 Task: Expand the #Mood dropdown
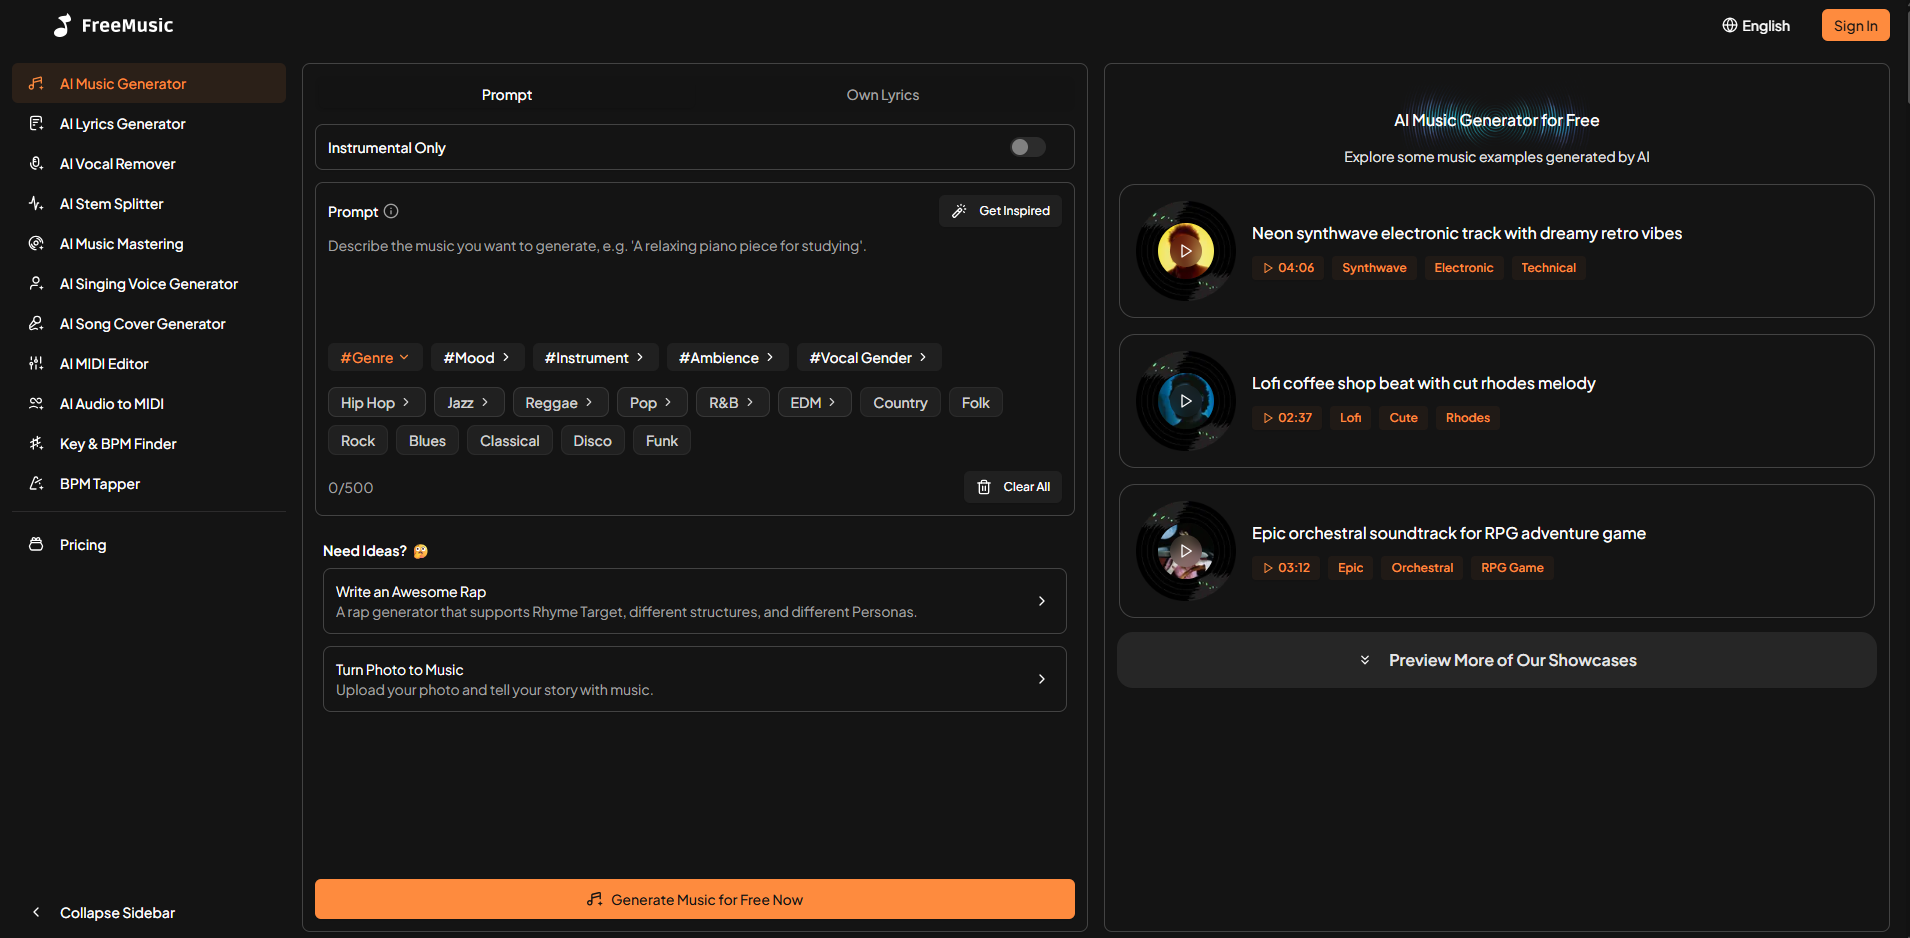[477, 357]
